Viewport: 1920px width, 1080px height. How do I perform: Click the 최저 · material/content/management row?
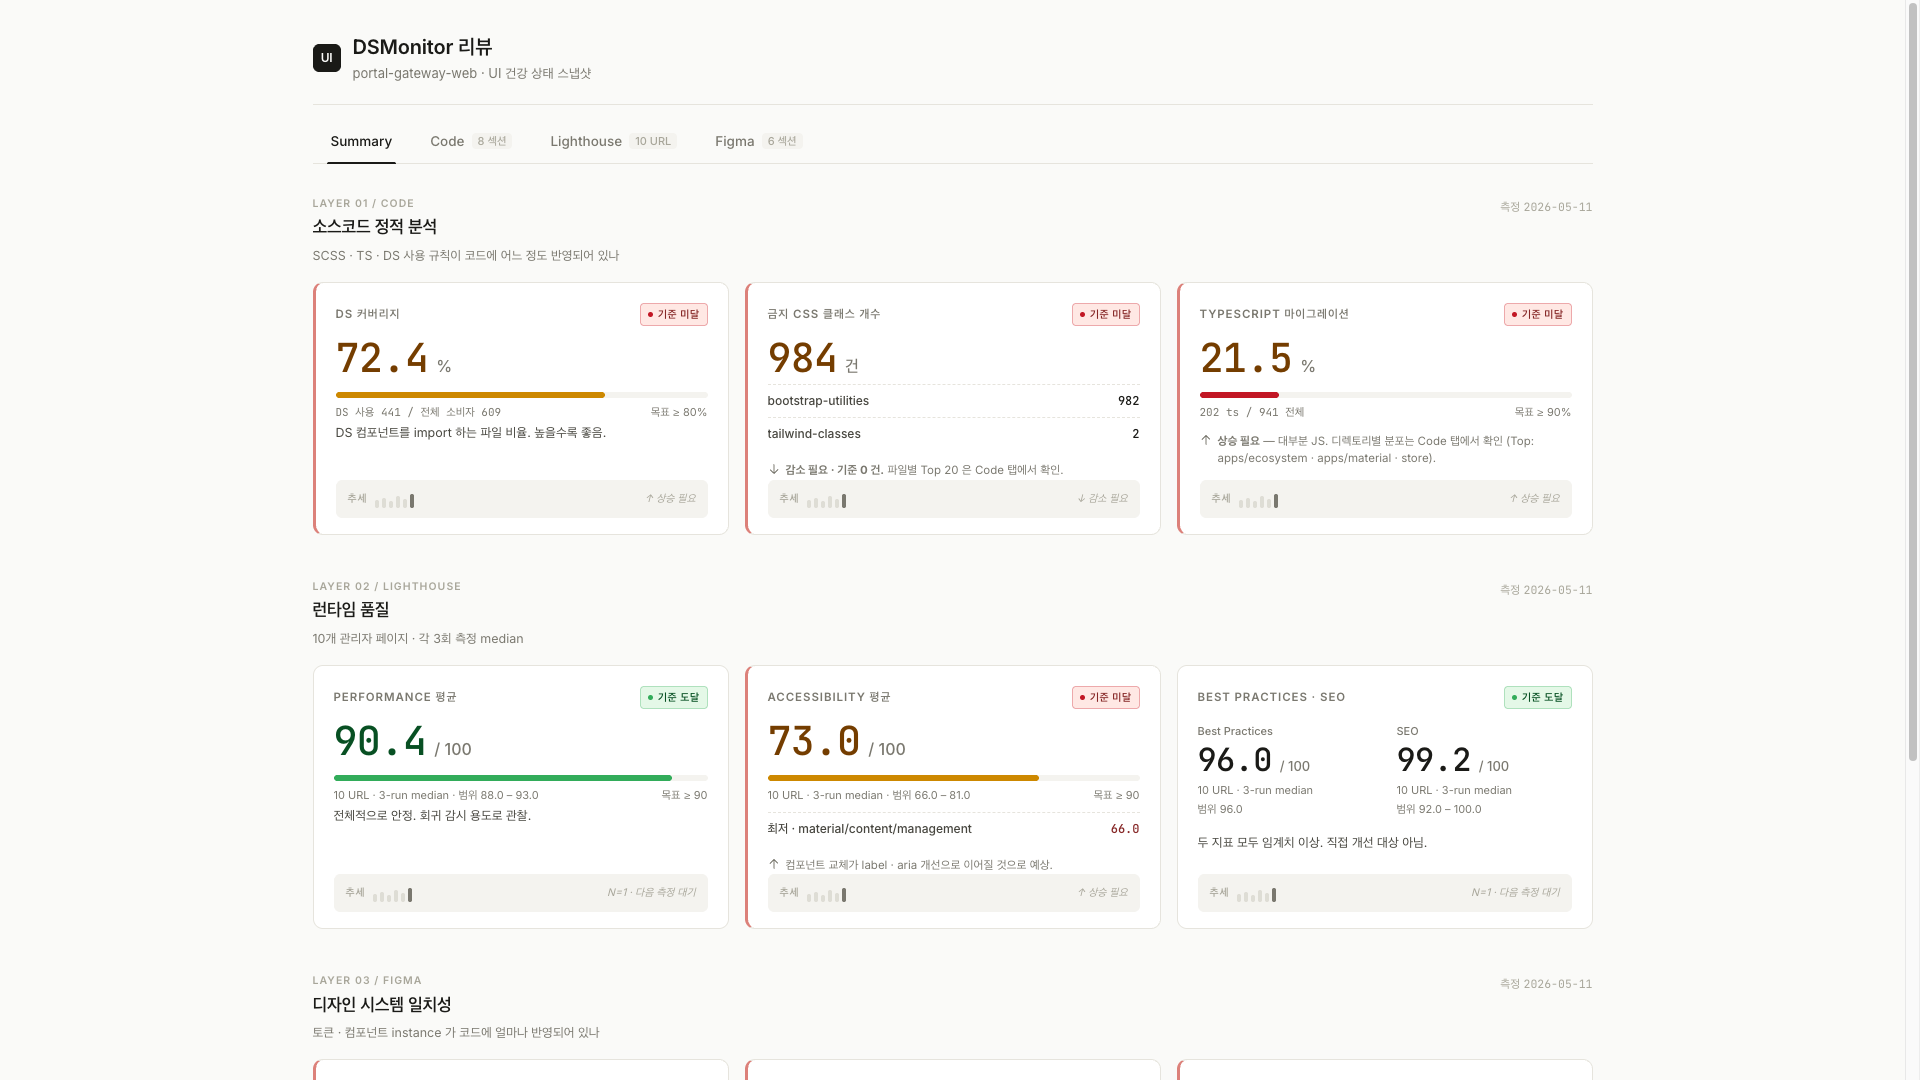click(954, 829)
